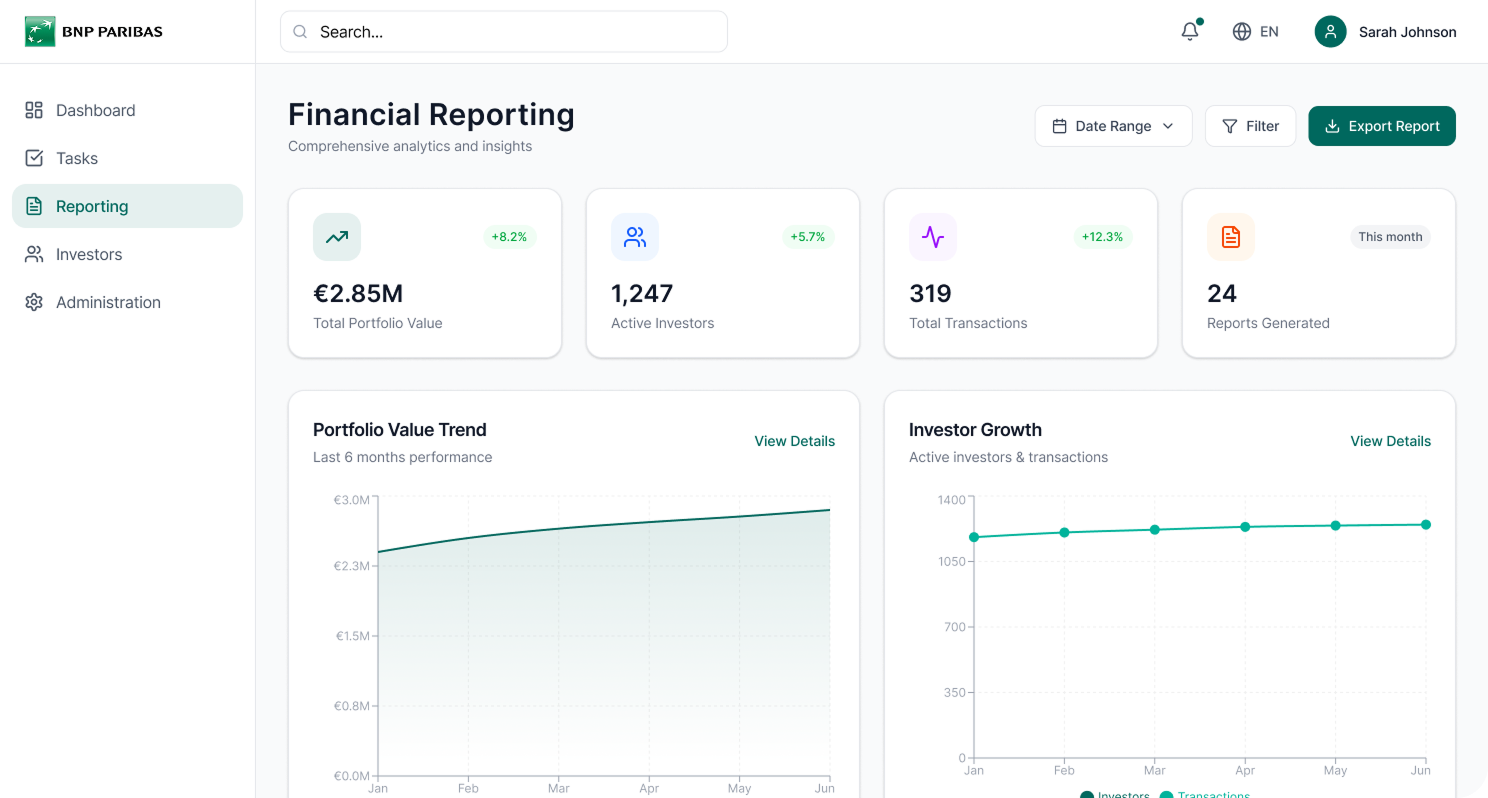
Task: Open Portfolio Value Trend View Details
Action: pyautogui.click(x=794, y=441)
